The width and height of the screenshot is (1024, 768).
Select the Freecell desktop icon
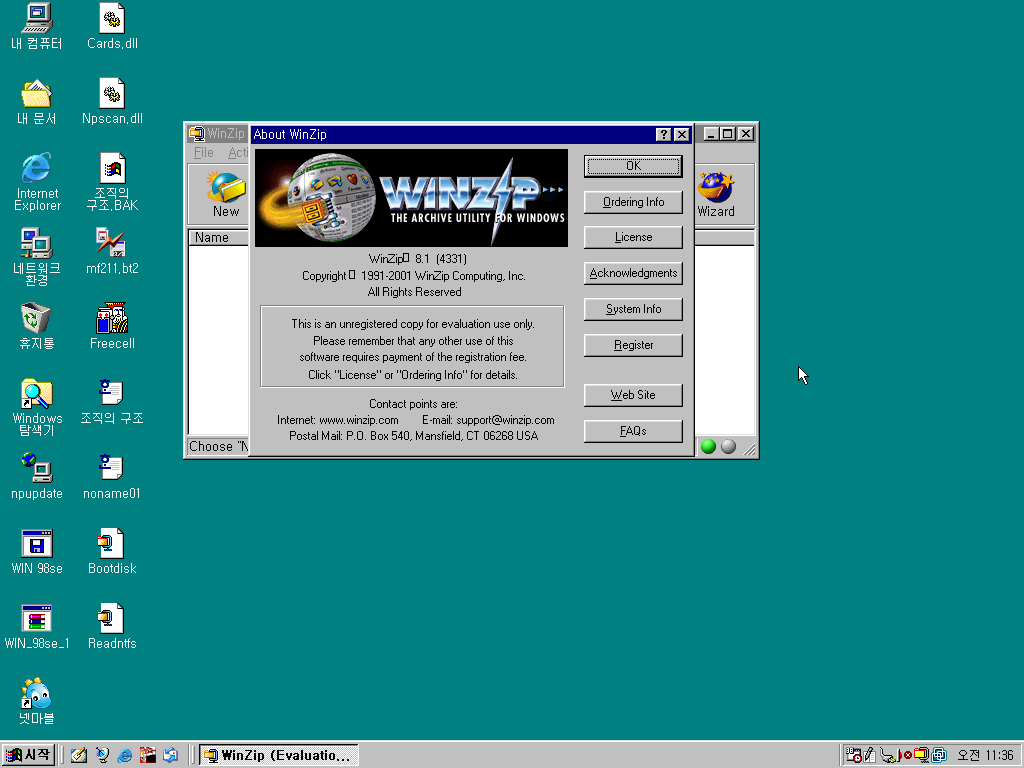point(112,327)
